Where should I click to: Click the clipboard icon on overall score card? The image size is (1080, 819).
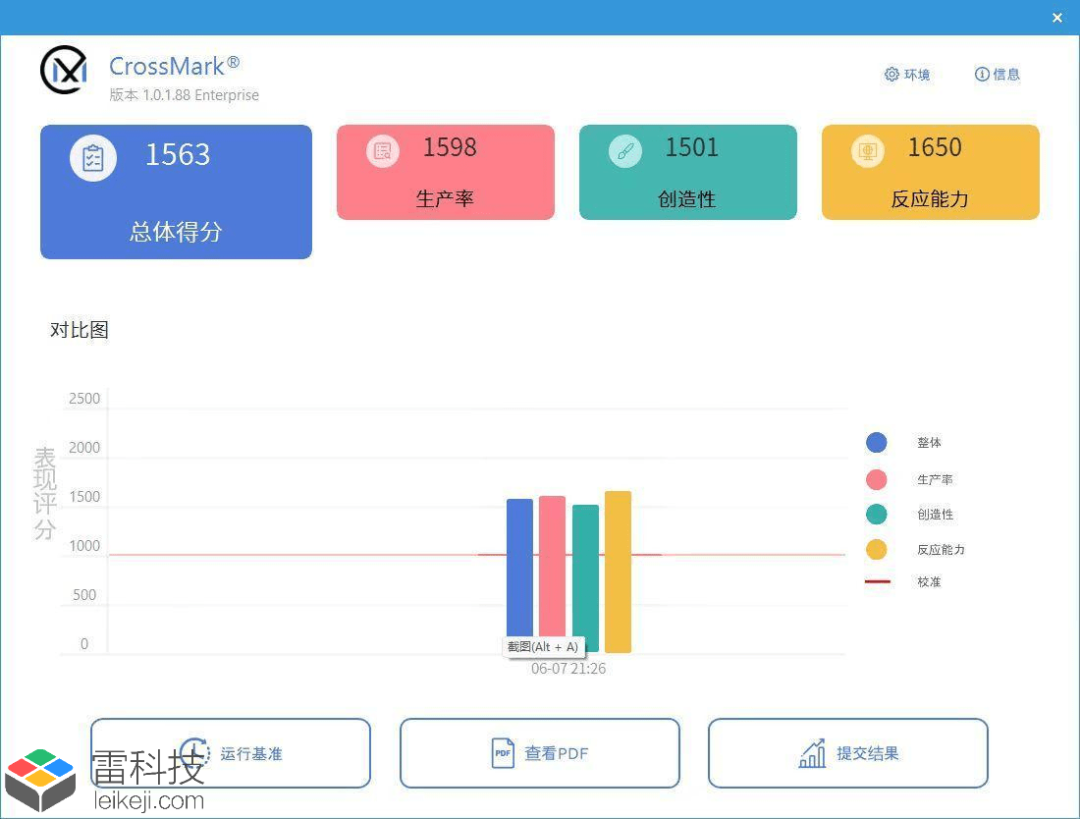(x=93, y=158)
